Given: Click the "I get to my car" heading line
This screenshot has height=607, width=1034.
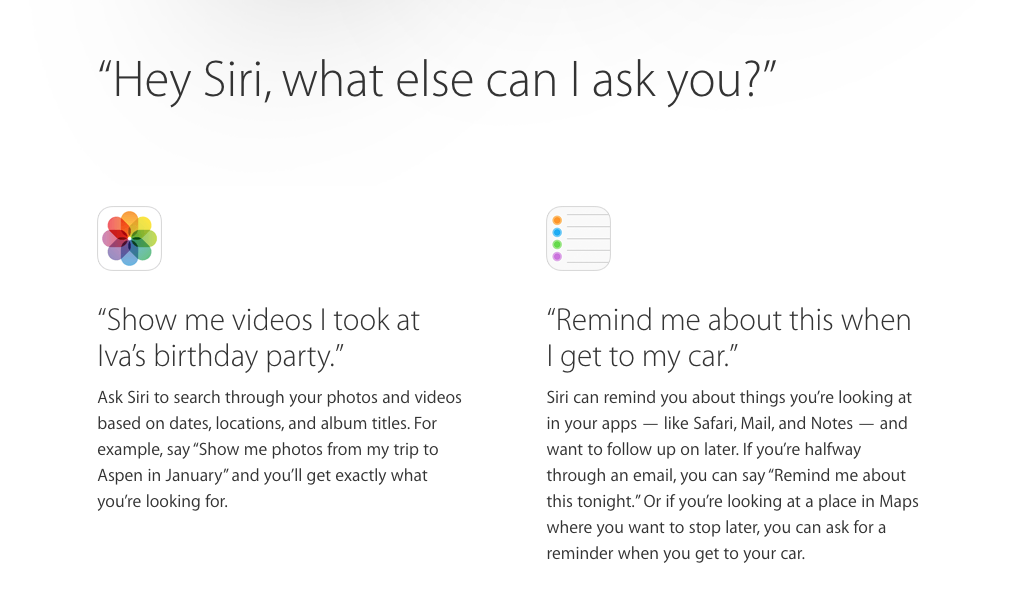Looking at the screenshot, I should click(640, 356).
